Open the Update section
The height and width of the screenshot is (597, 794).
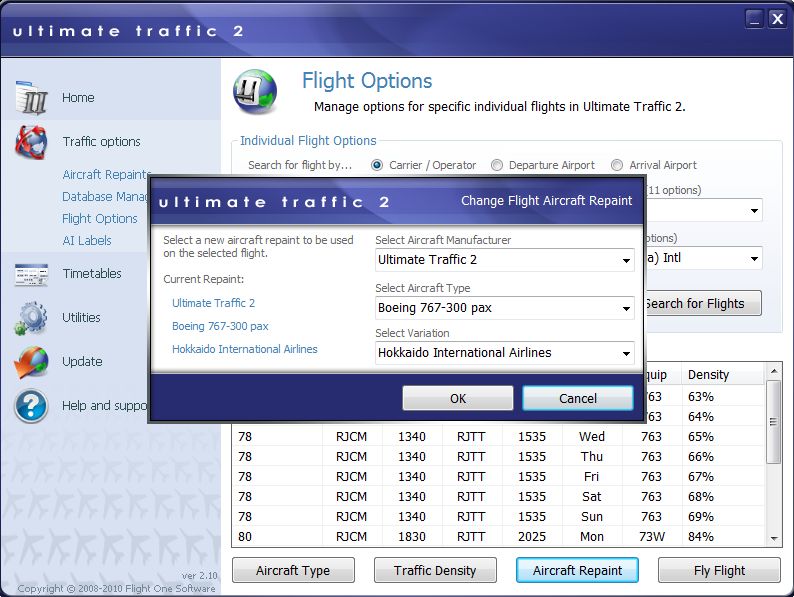coord(82,362)
